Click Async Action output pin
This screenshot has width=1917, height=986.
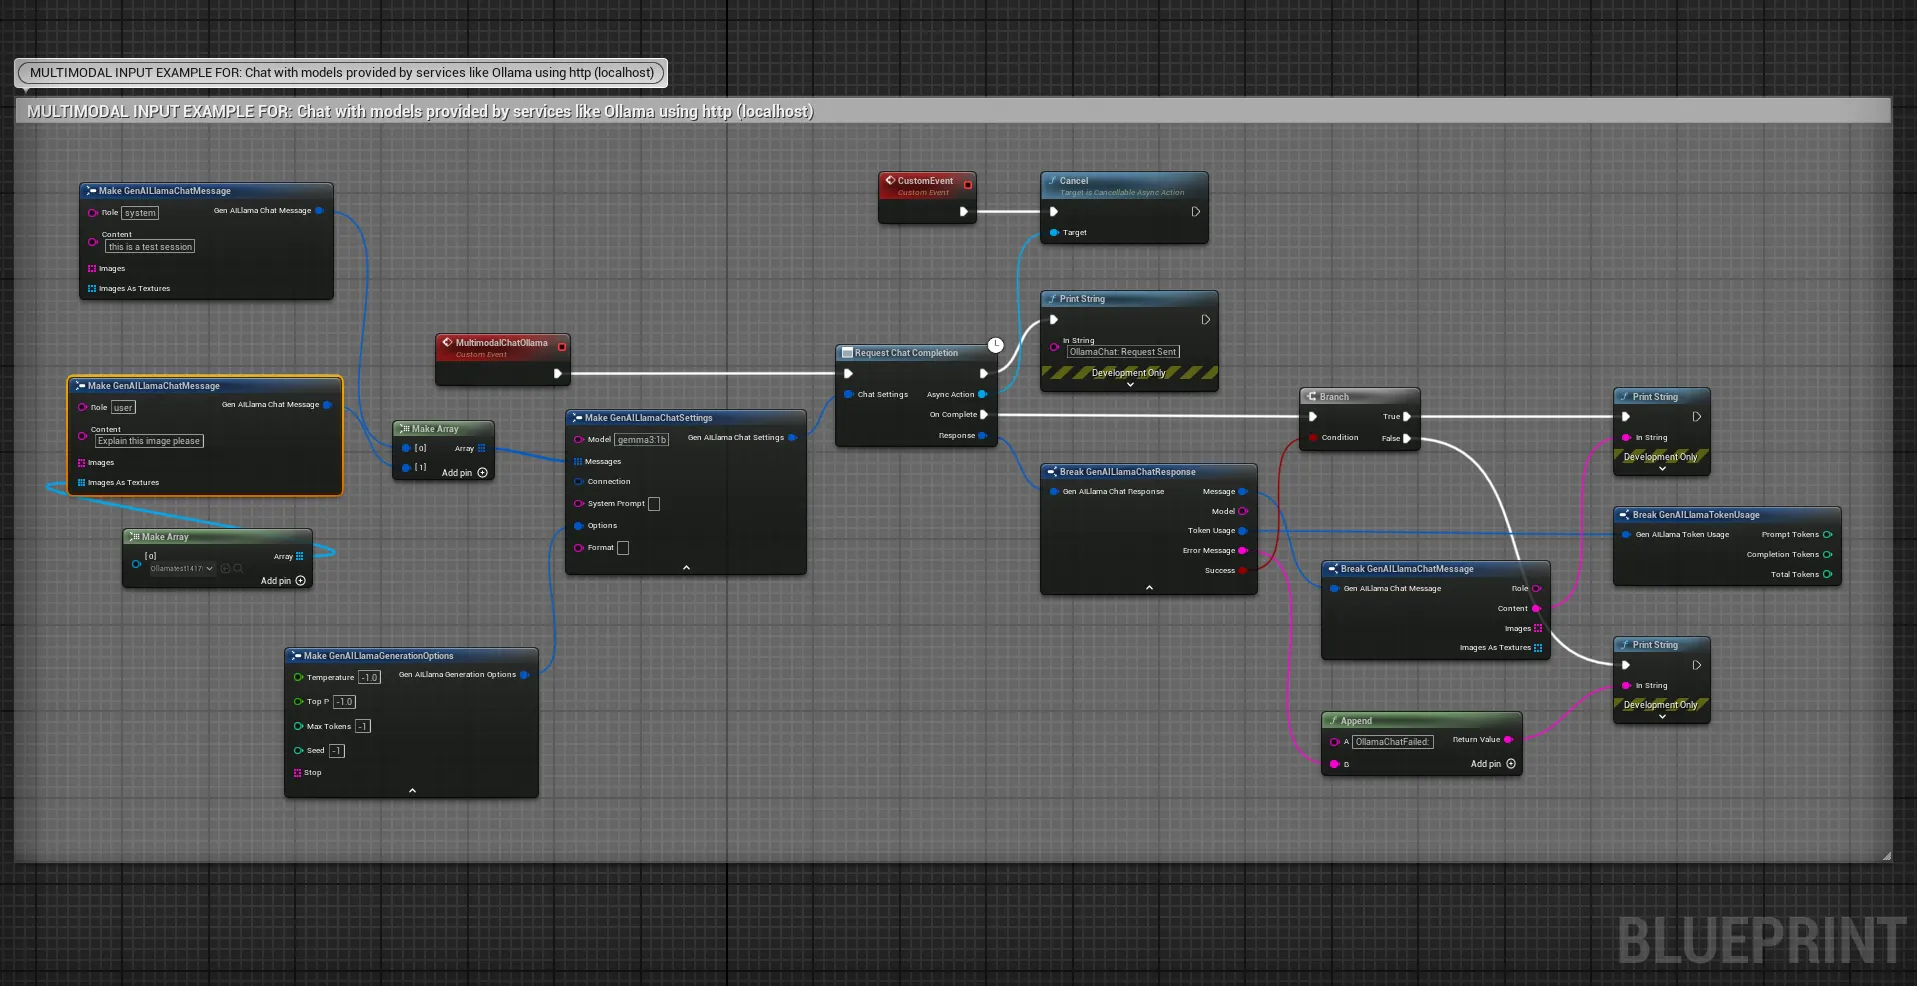(x=982, y=395)
